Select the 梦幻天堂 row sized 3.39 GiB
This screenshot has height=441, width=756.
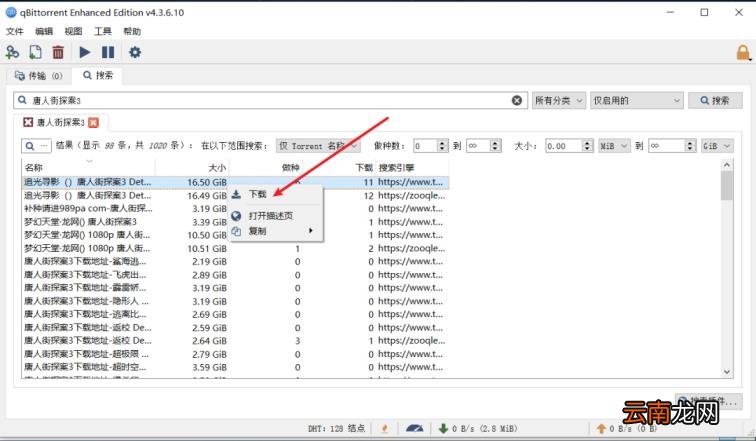(235, 222)
